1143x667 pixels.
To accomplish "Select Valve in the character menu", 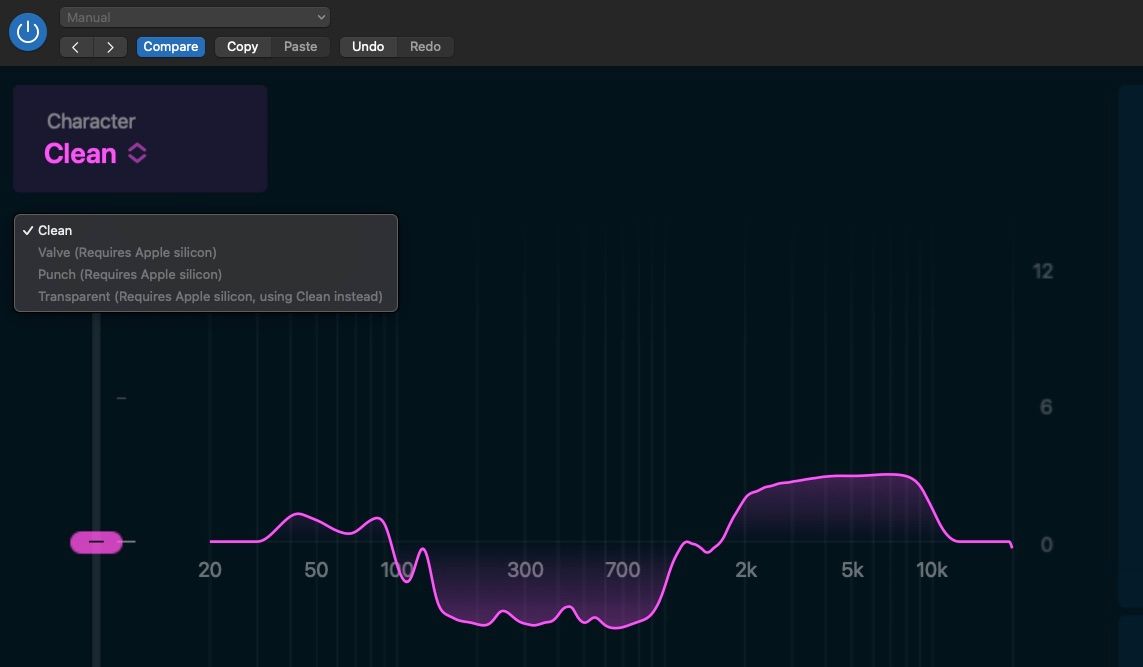I will click(x=127, y=252).
